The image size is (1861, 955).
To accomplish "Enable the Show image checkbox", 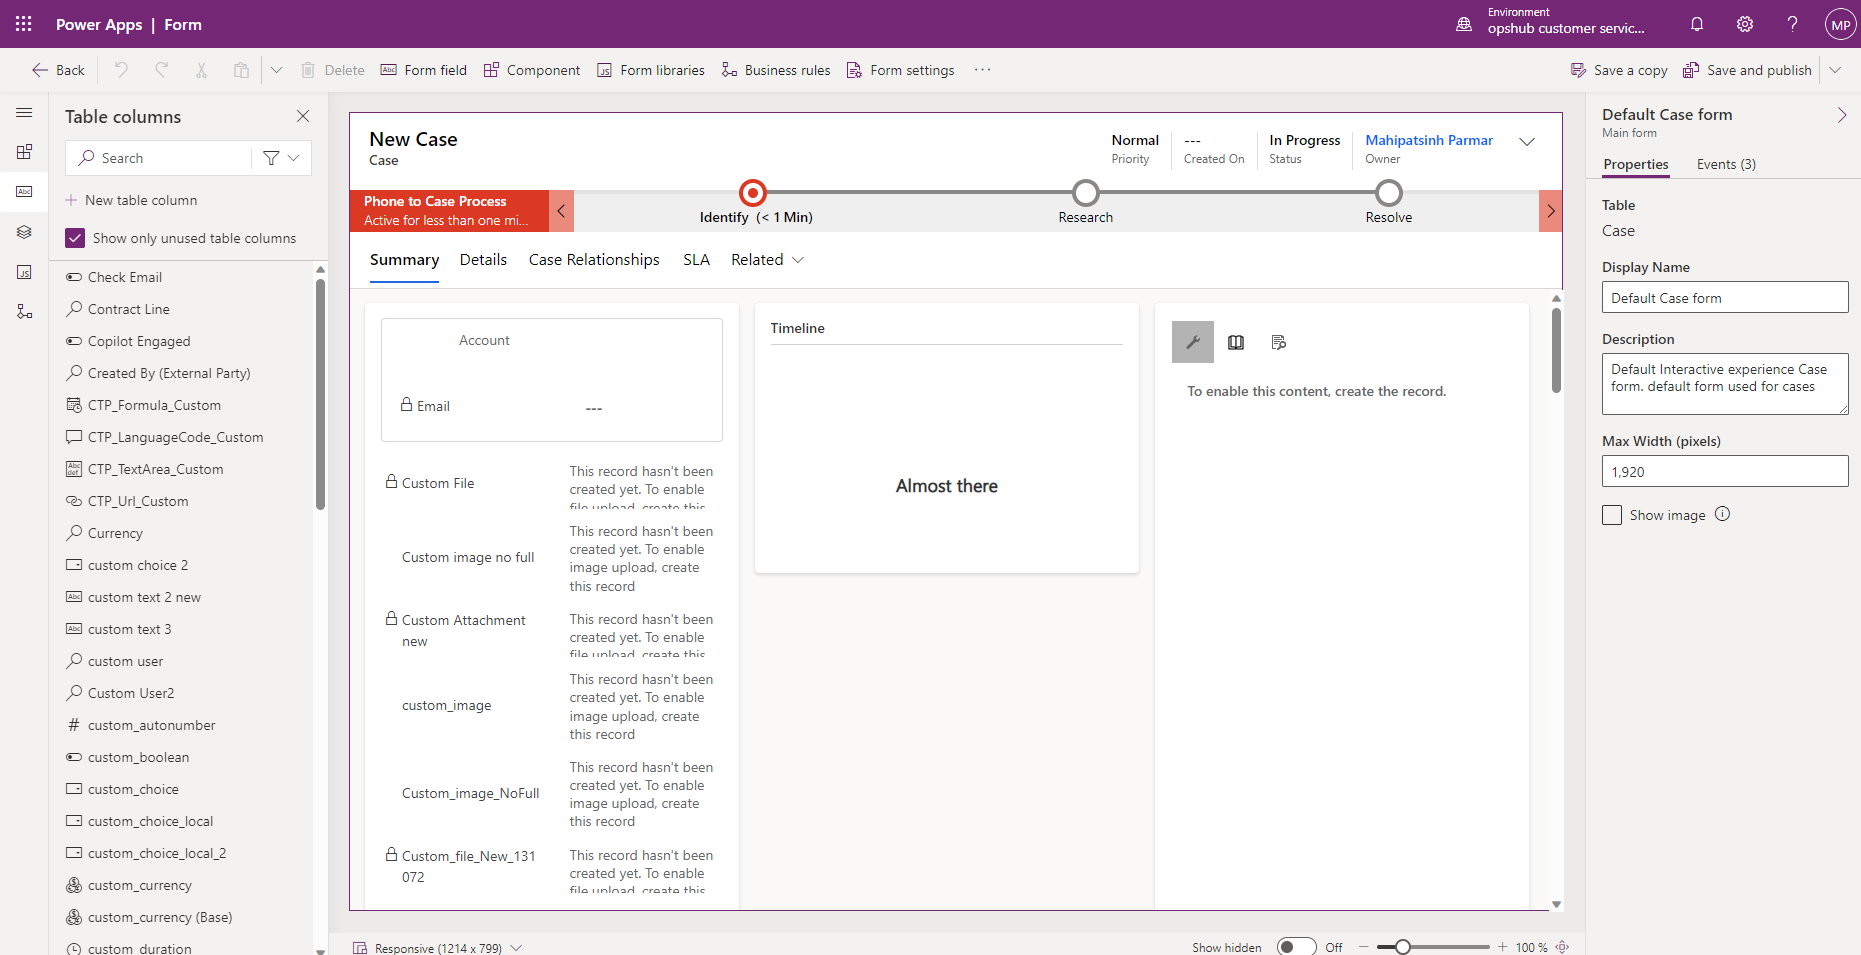I will [x=1612, y=515].
